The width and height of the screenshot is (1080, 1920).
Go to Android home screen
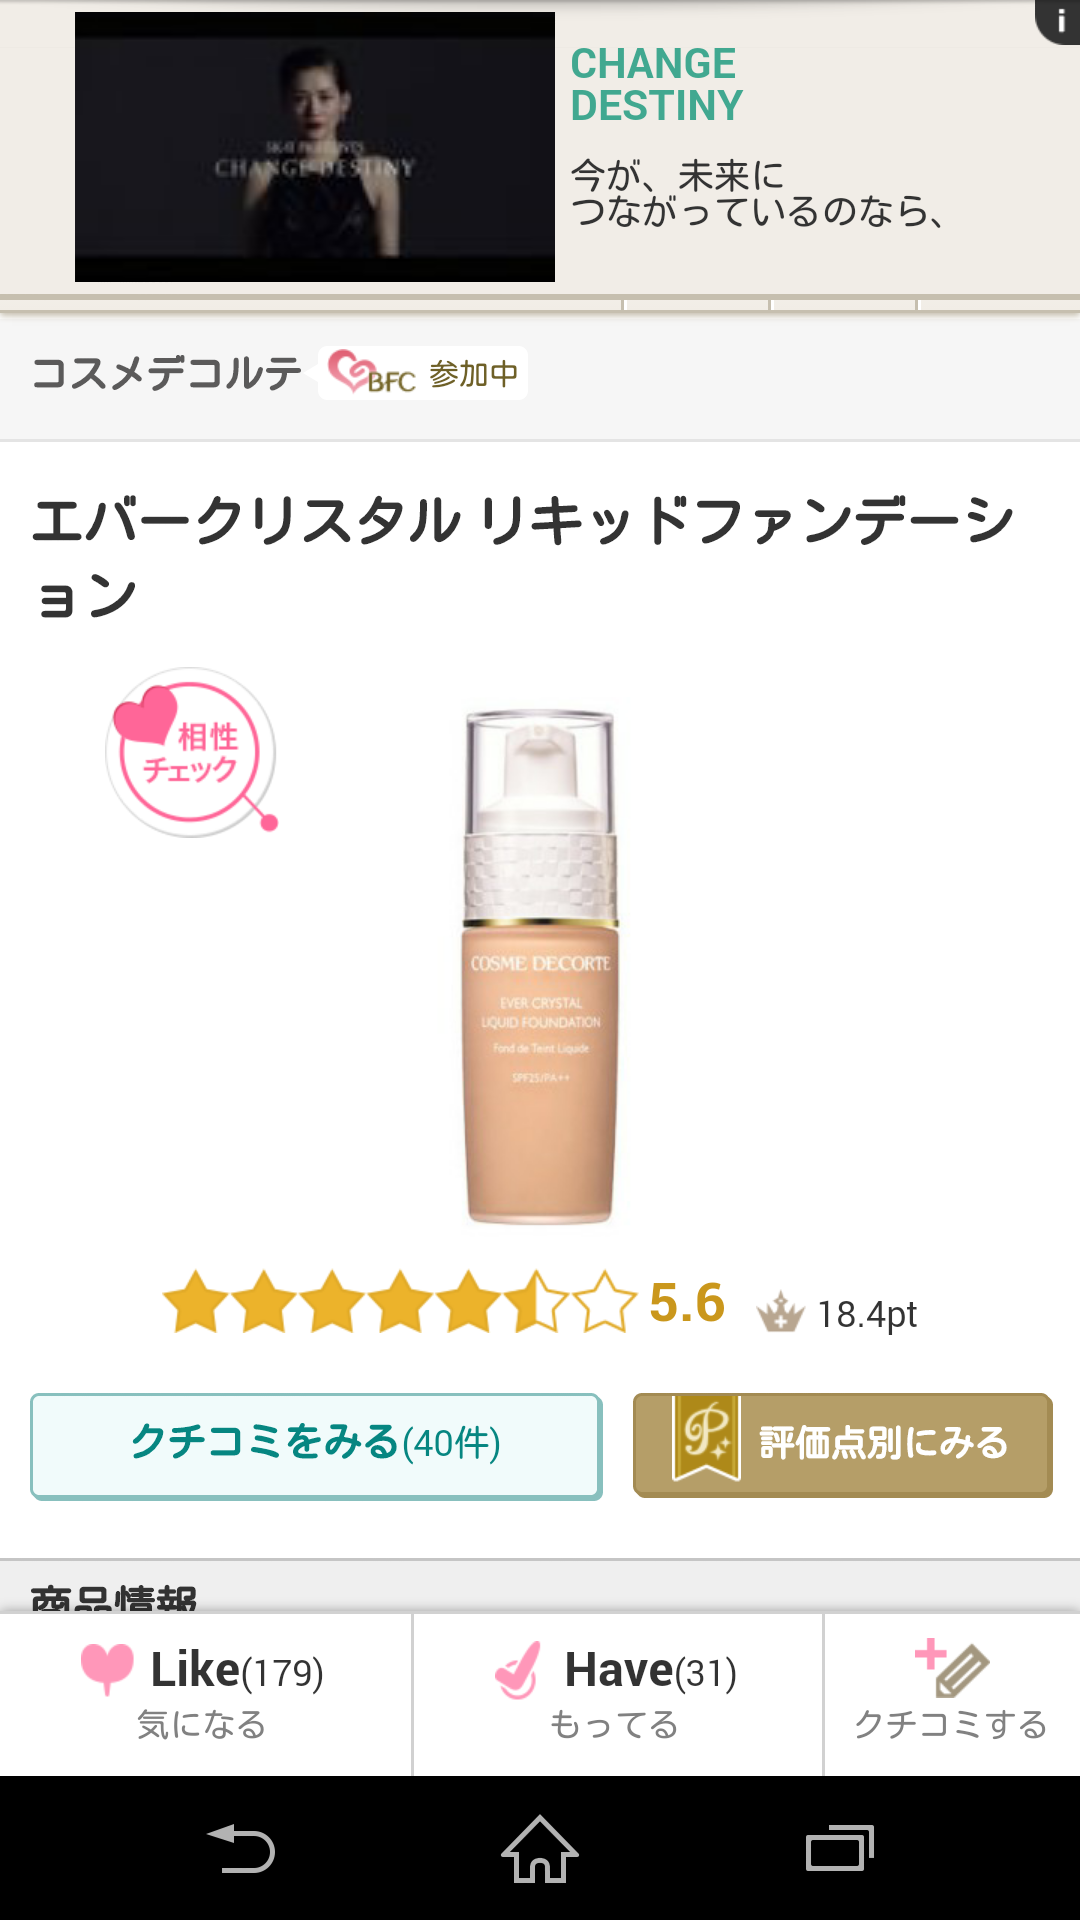[540, 1849]
